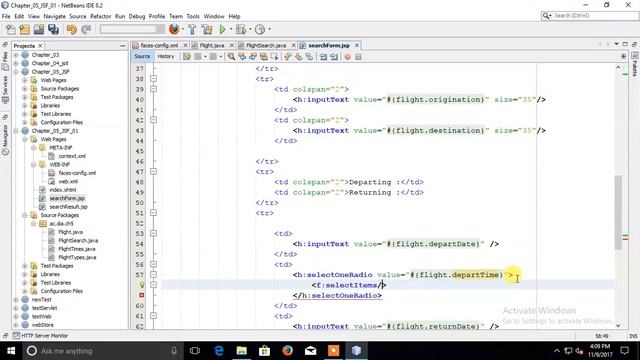This screenshot has width=640, height=360.
Task: Click the Undo toolbar icon
Action: pos(72,29)
